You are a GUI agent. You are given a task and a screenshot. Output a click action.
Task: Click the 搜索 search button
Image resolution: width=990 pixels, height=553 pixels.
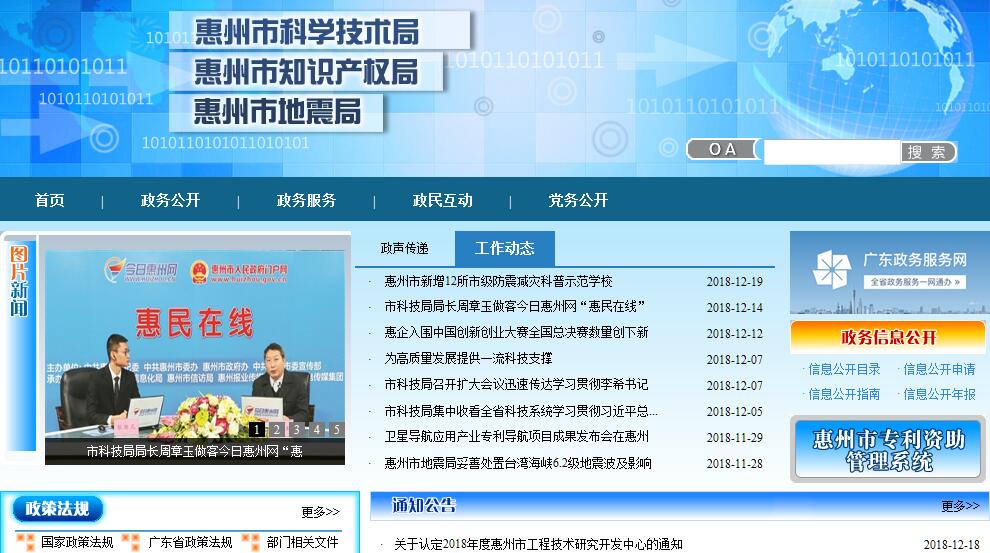[x=927, y=152]
